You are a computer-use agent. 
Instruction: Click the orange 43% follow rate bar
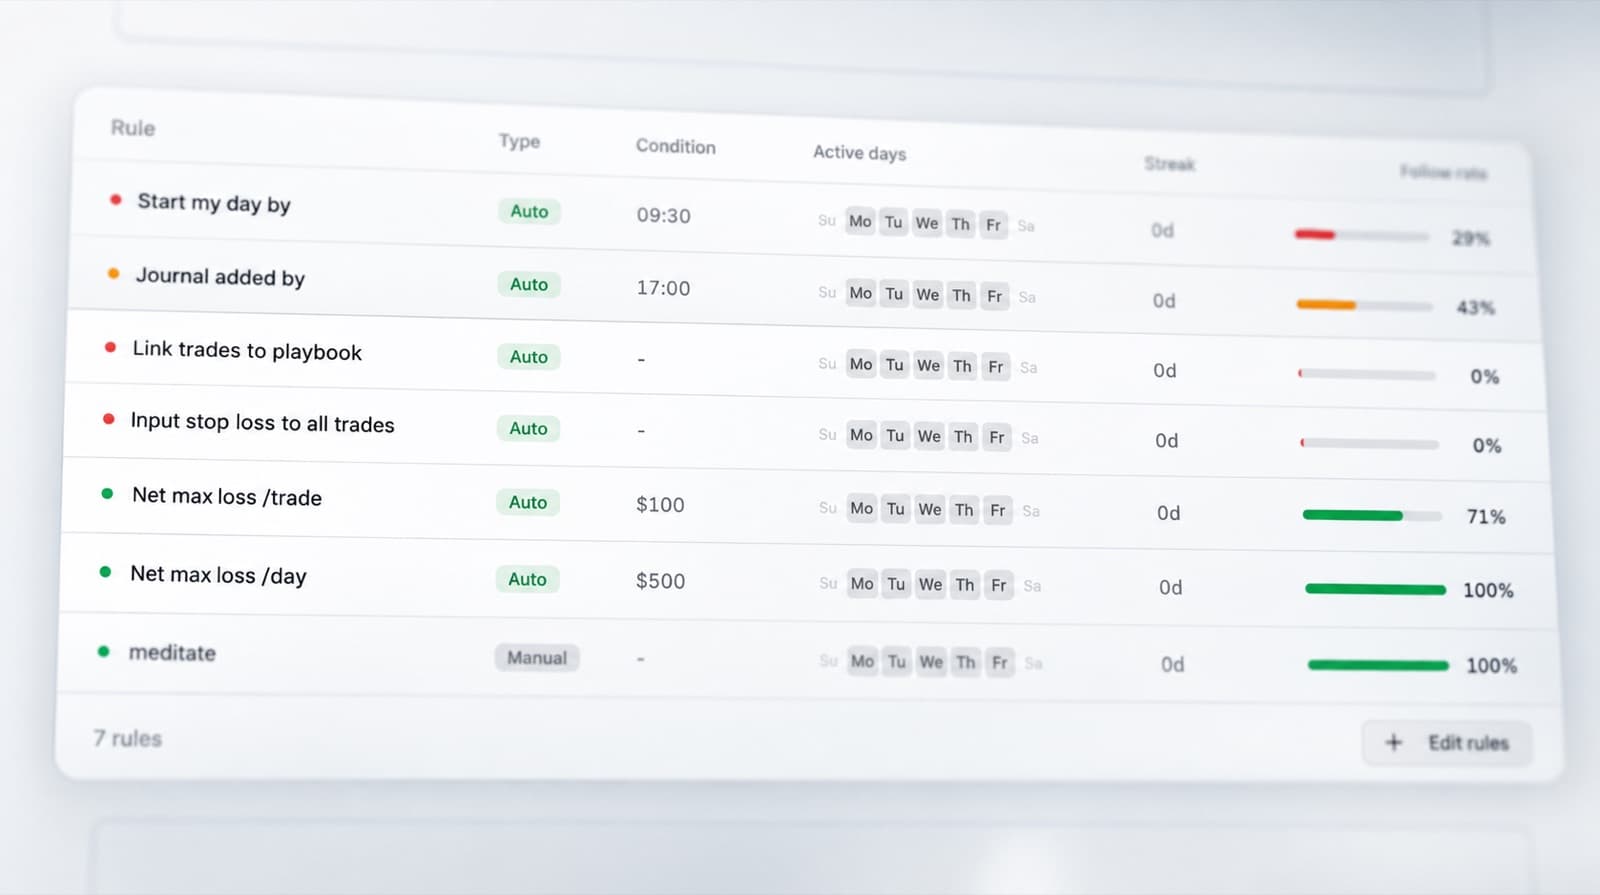pos(1364,305)
